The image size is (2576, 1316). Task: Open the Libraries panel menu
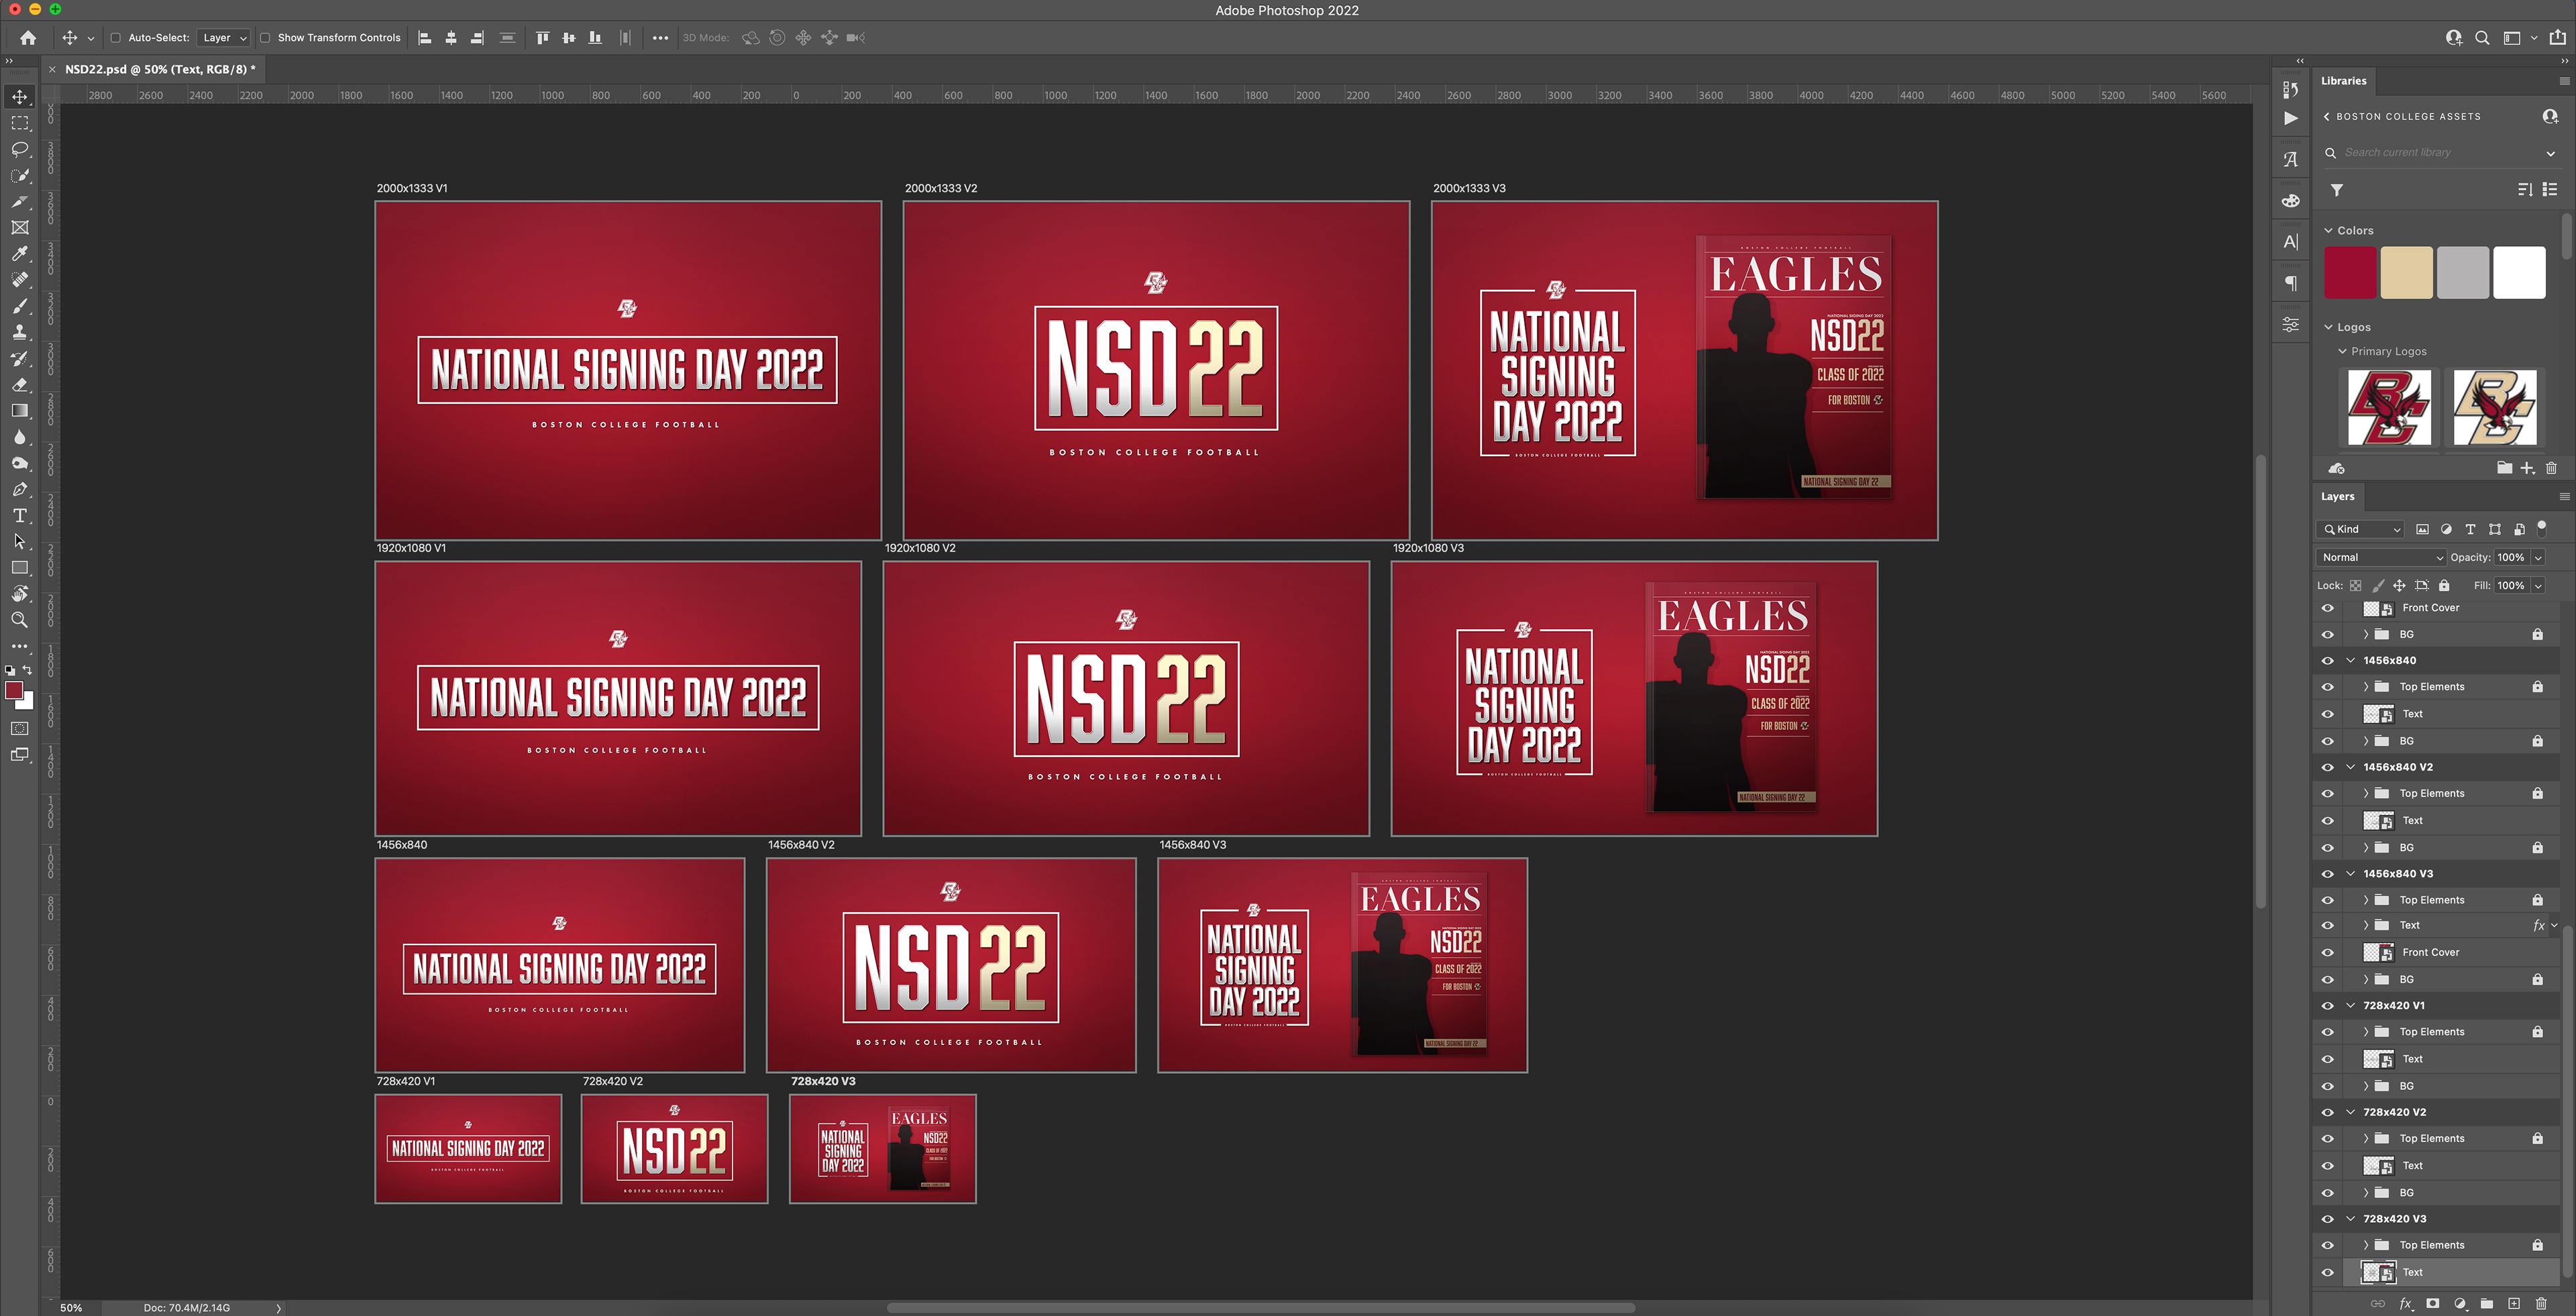[2564, 81]
